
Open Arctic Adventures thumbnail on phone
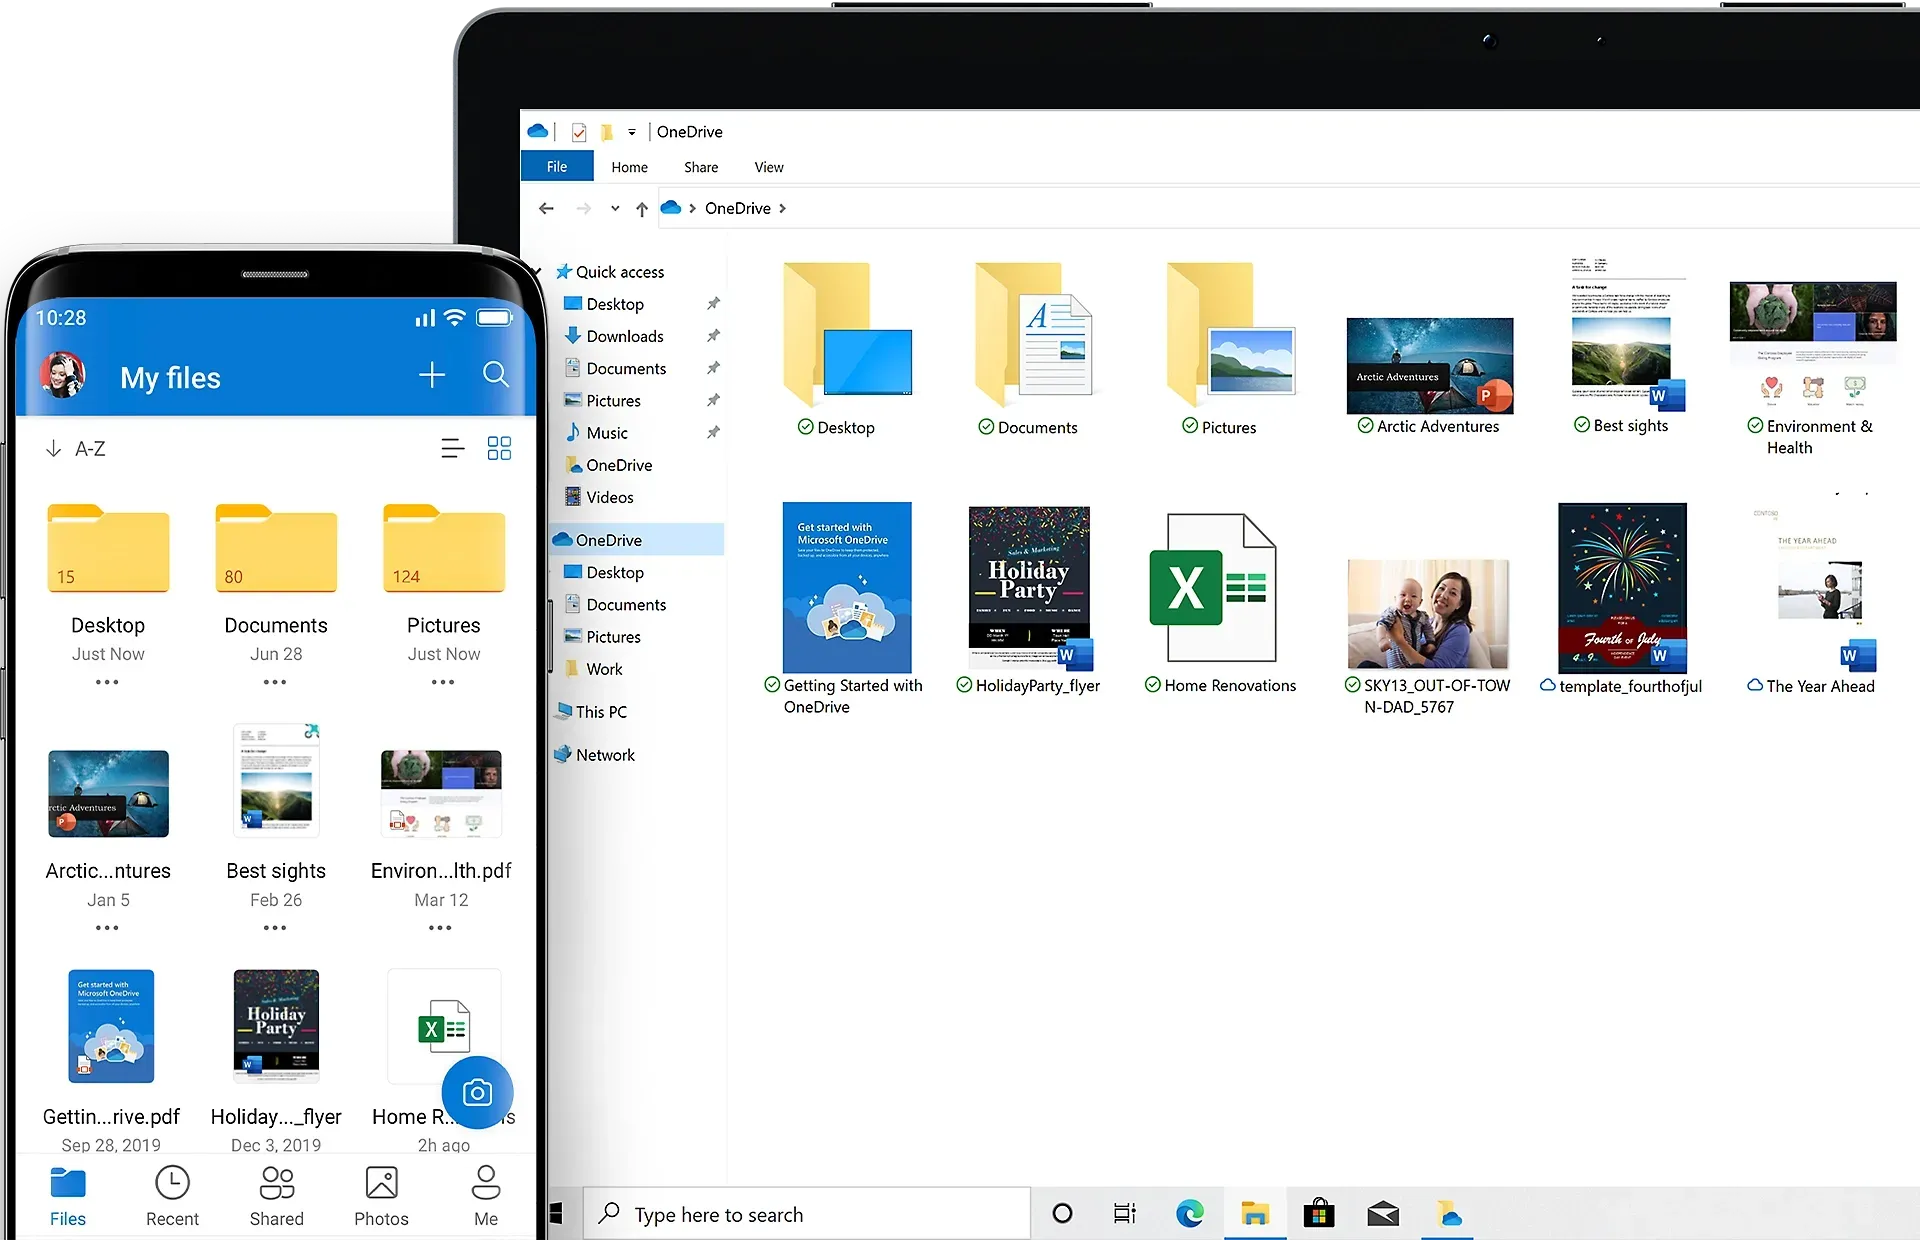coord(108,794)
